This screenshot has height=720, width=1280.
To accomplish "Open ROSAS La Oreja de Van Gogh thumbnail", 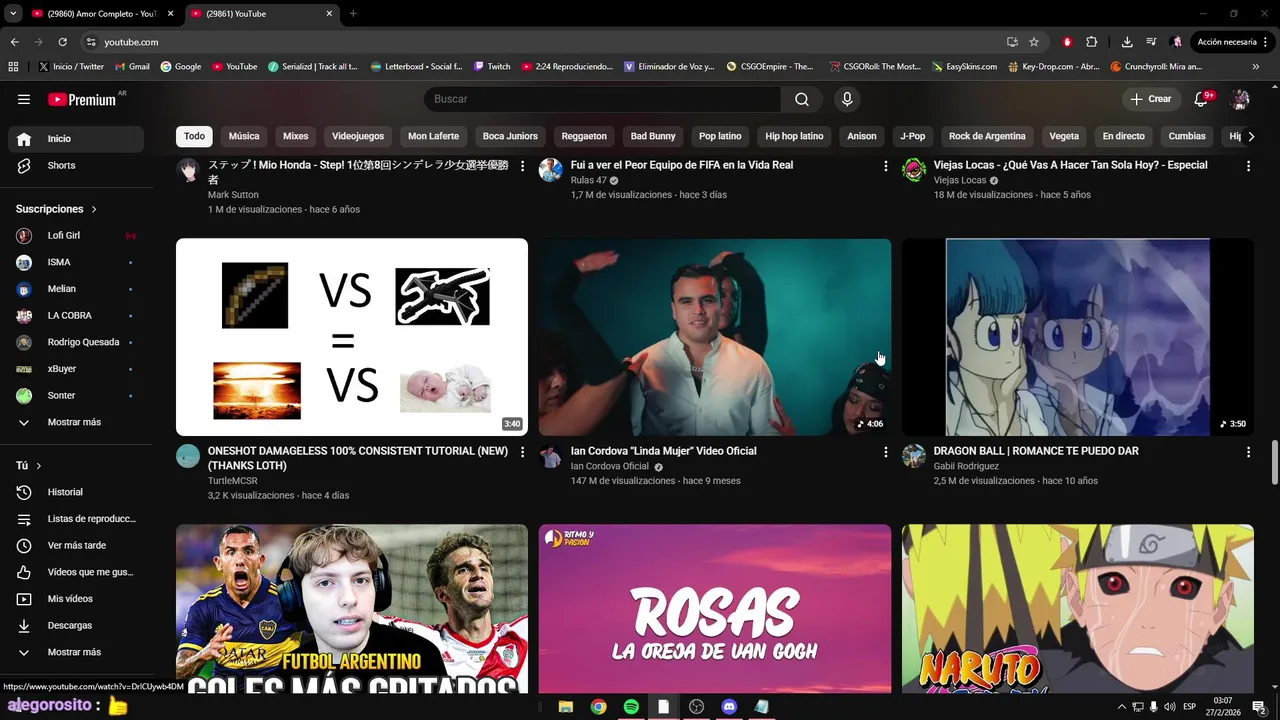I will pos(715,609).
